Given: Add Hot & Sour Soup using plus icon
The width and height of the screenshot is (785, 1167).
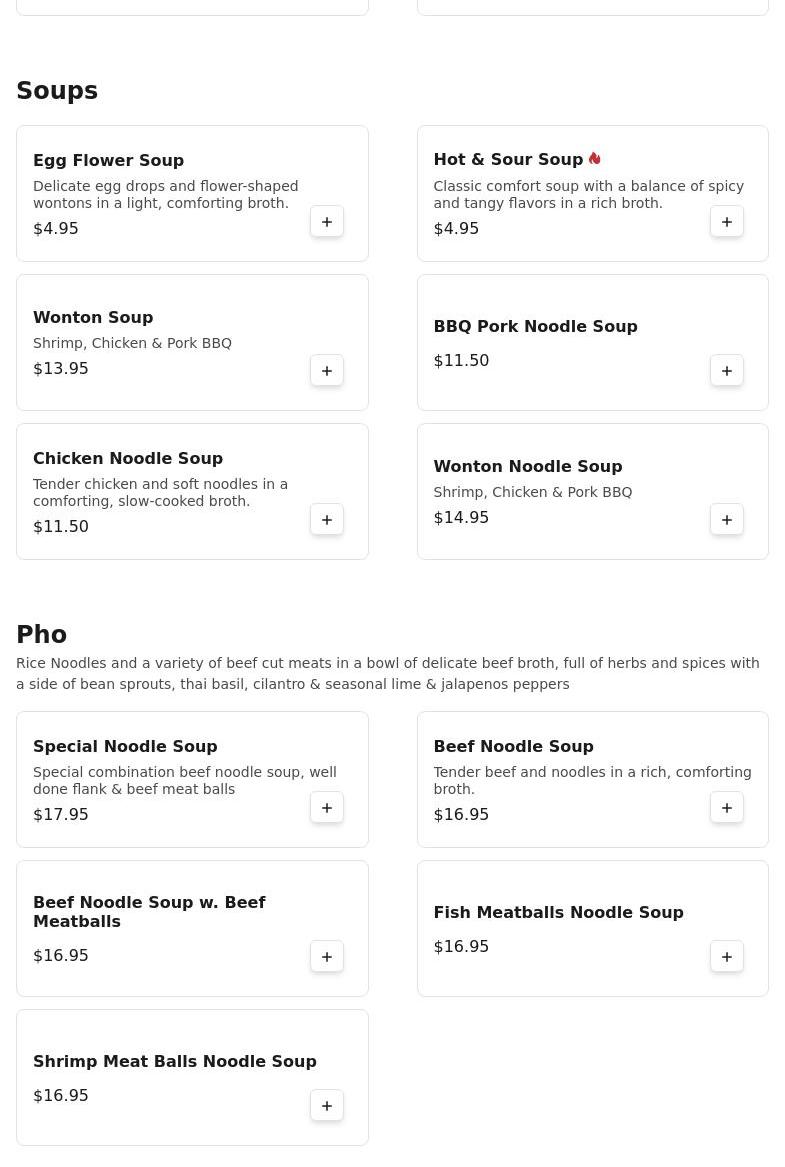Looking at the screenshot, I should (727, 222).
